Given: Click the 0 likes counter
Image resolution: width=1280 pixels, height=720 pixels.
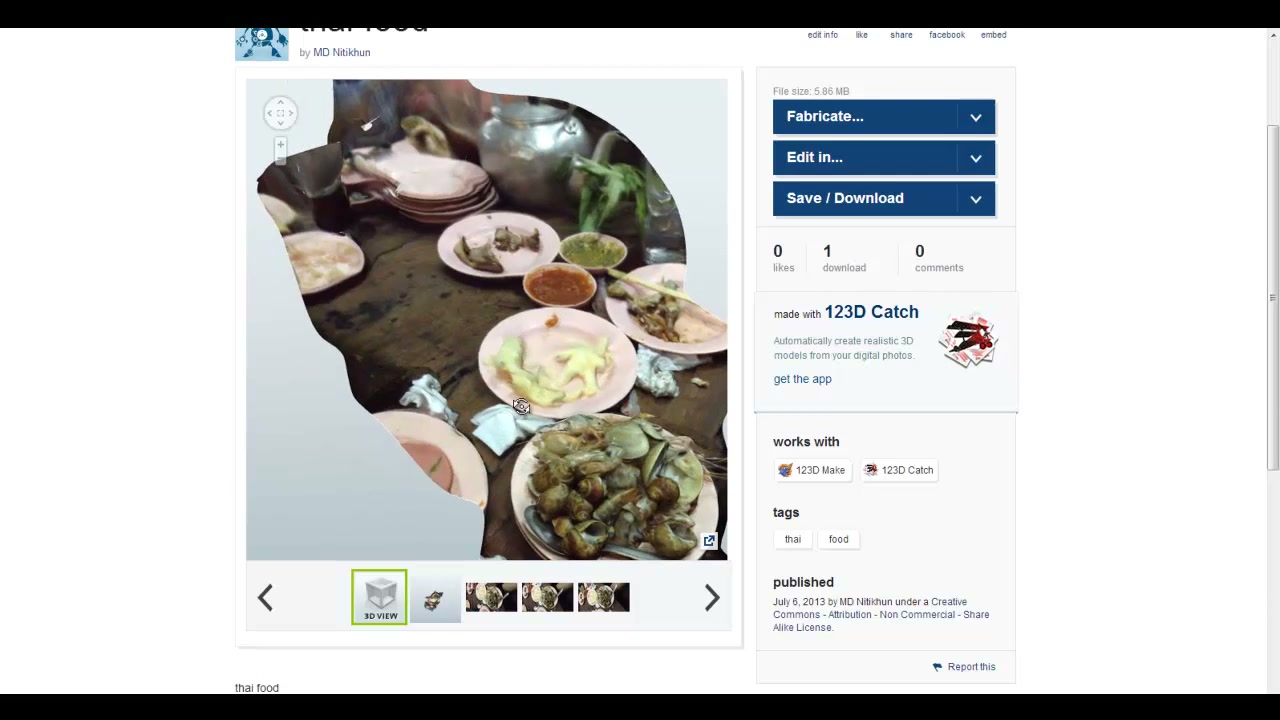Looking at the screenshot, I should coord(783,257).
